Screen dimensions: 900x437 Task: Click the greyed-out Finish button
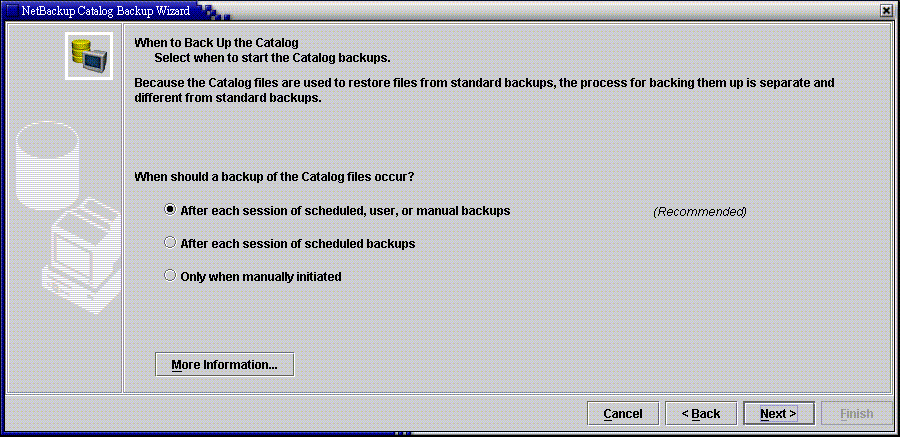click(x=856, y=413)
